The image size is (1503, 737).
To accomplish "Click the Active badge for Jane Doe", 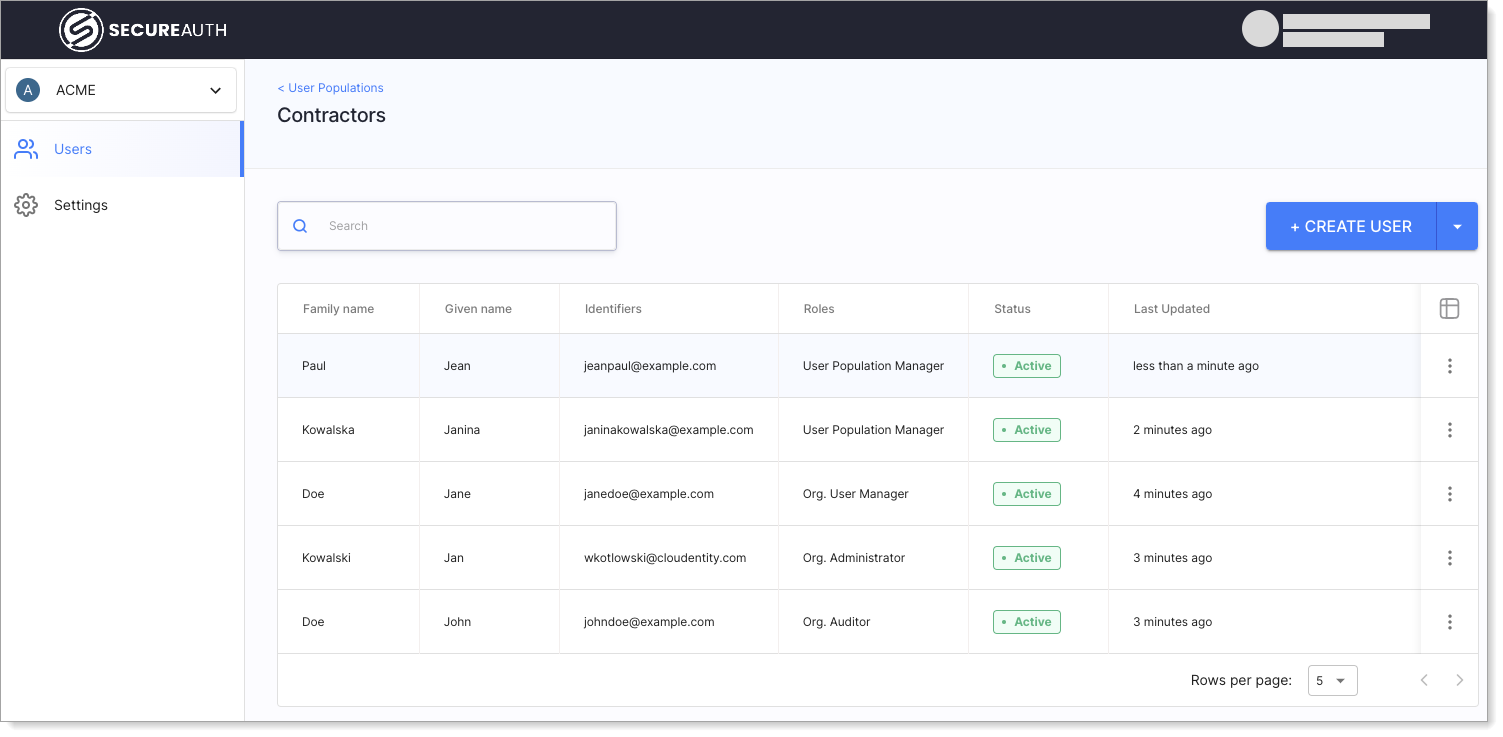I will pyautogui.click(x=1027, y=494).
